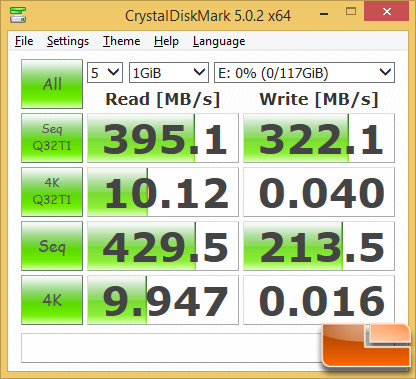Maximize the CrystalDiskMark window

[x=351, y=12]
